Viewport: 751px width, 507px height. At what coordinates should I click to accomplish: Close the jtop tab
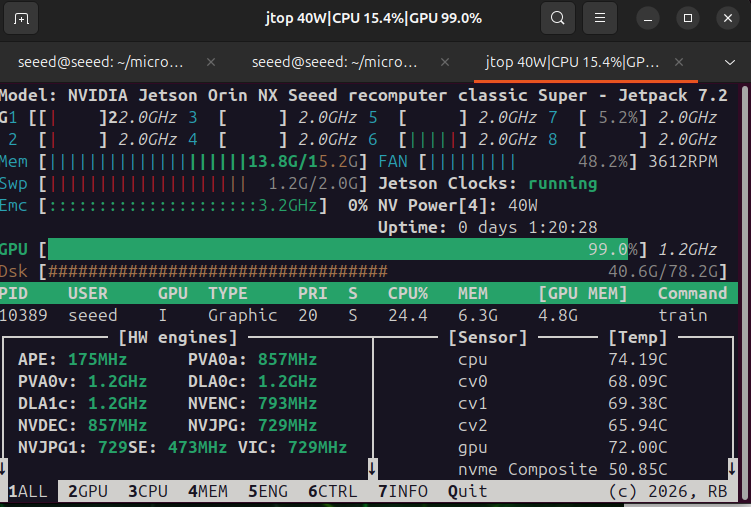pyautogui.click(x=679, y=62)
